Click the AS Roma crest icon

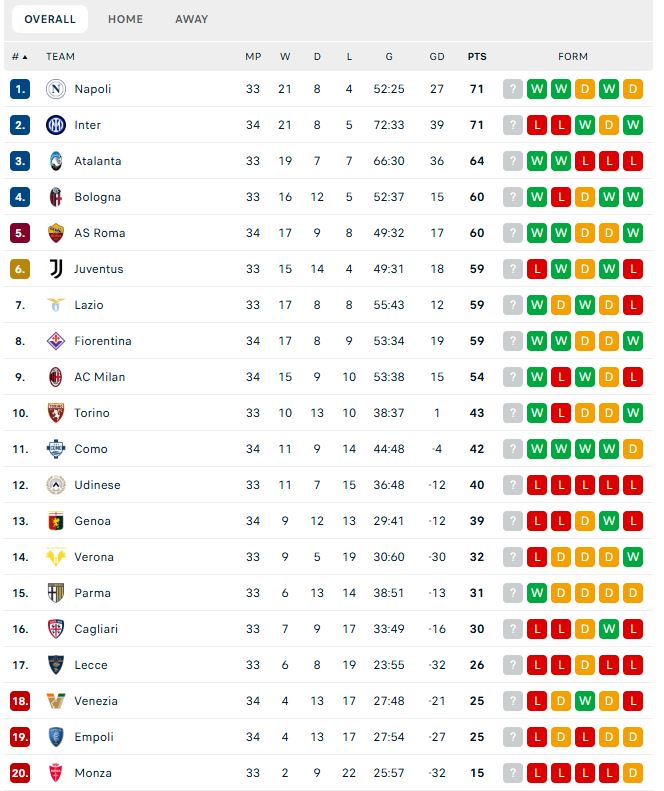pyautogui.click(x=56, y=233)
